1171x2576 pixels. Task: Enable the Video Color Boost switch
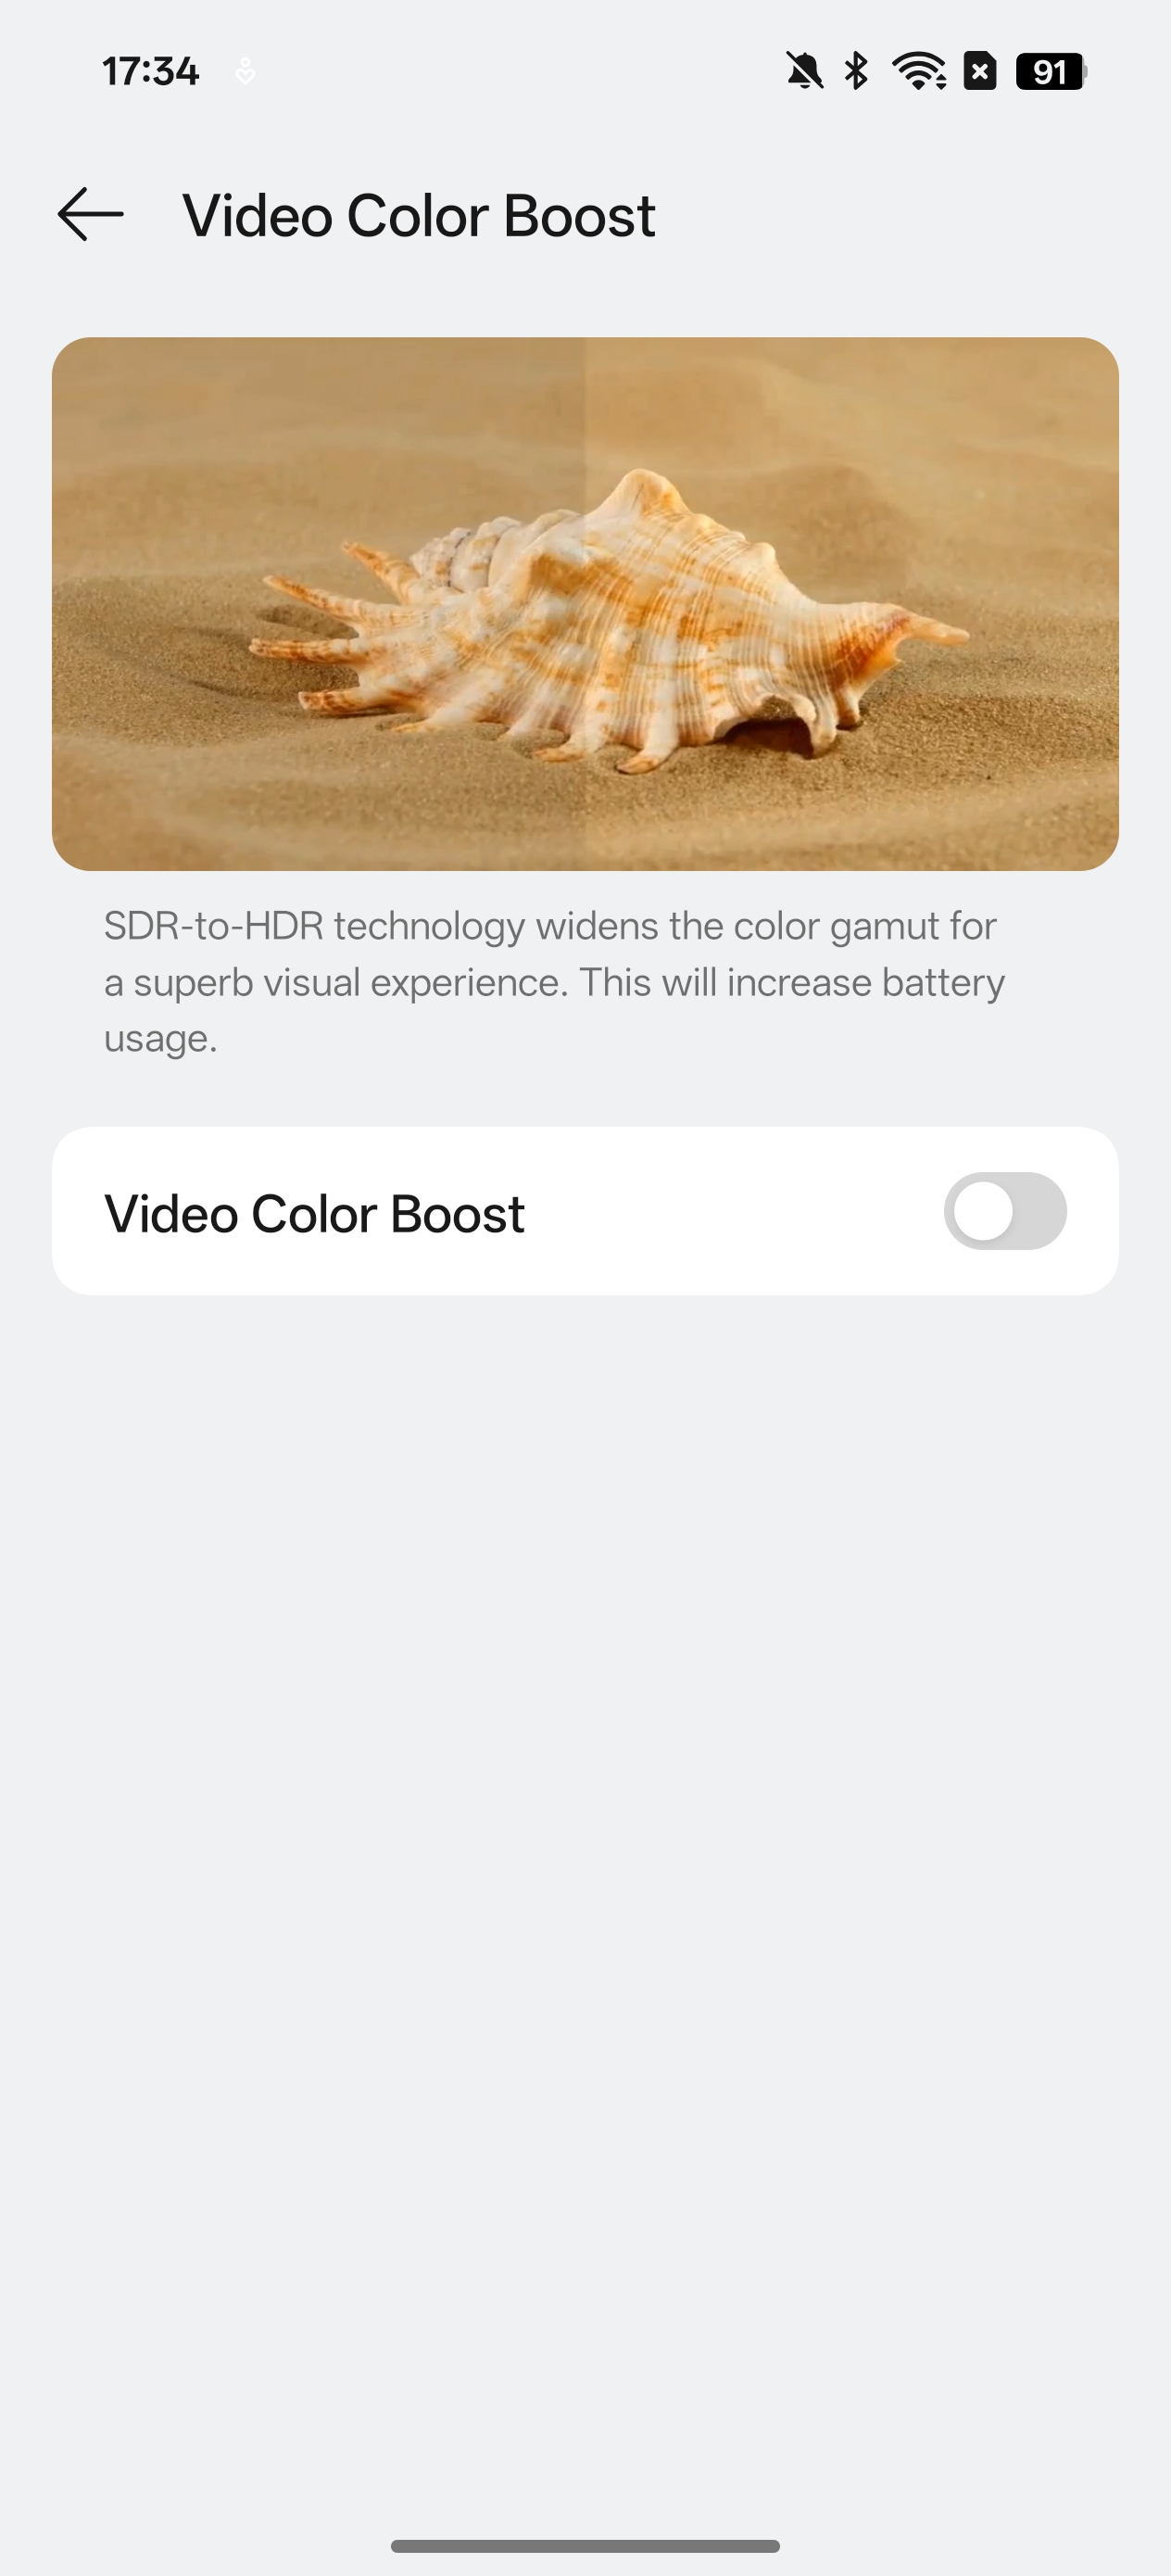(x=1005, y=1211)
